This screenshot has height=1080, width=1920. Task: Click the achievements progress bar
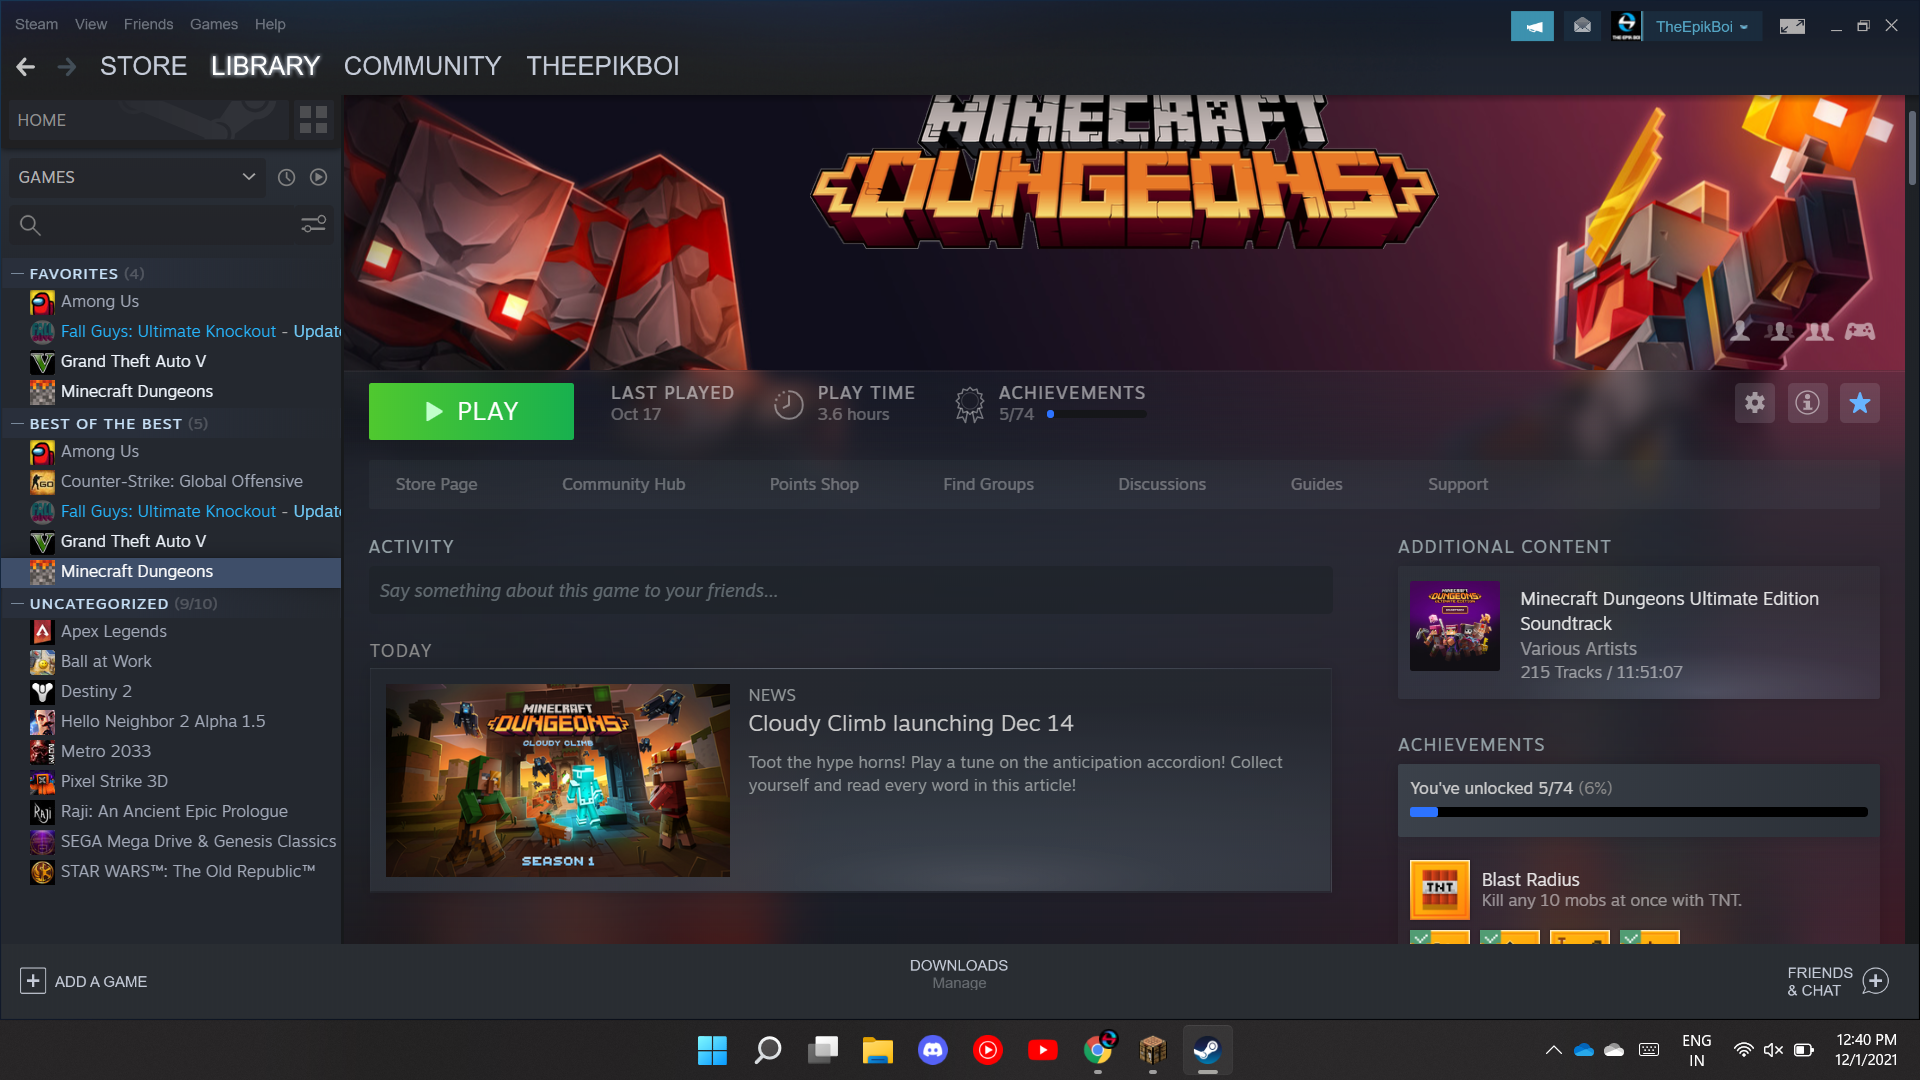point(1638,812)
